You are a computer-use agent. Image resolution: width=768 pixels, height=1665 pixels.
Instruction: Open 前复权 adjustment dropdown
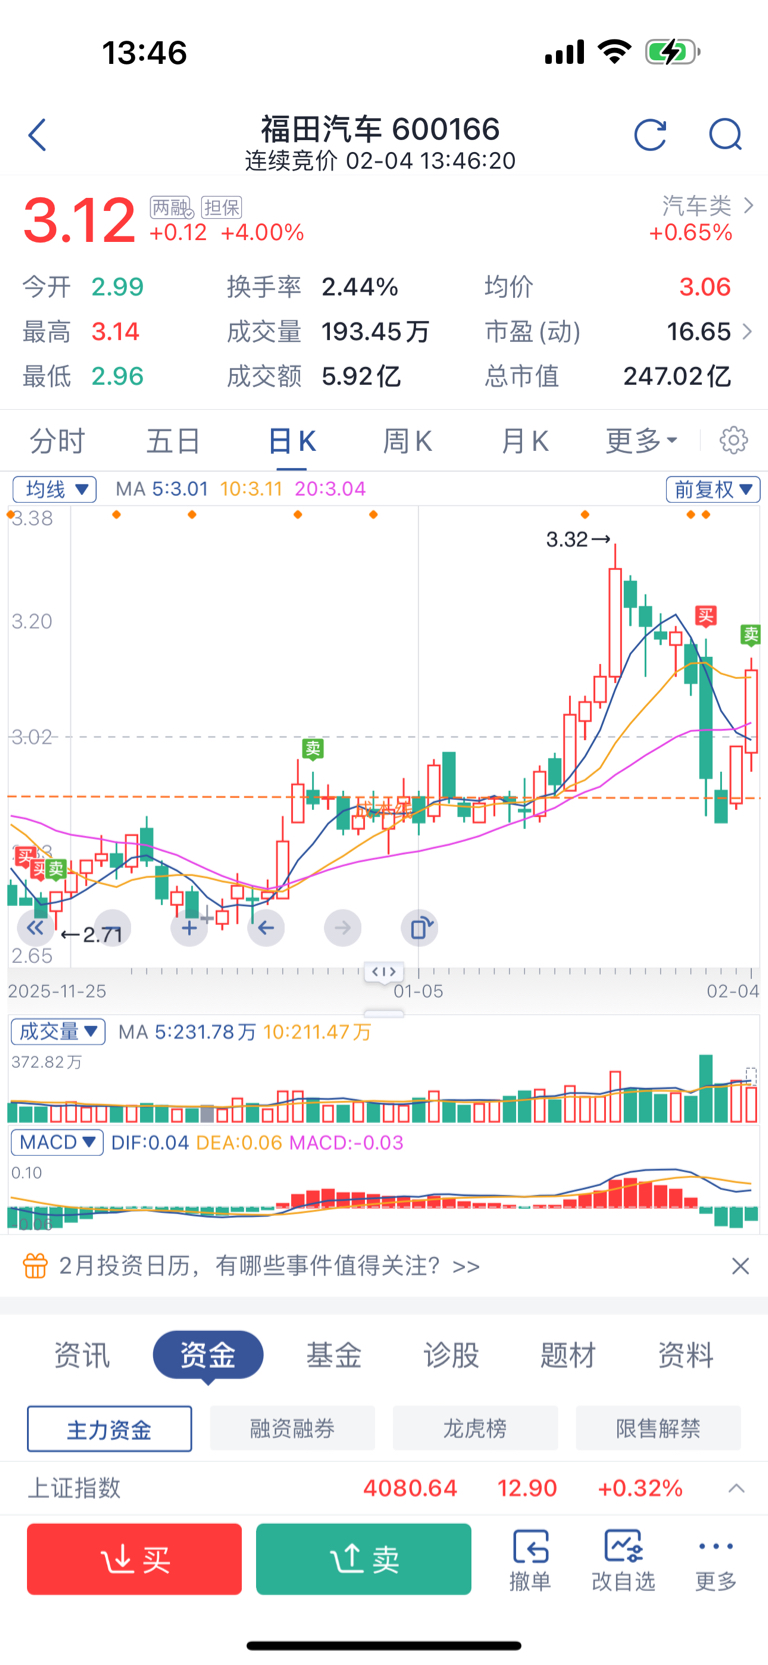(713, 489)
